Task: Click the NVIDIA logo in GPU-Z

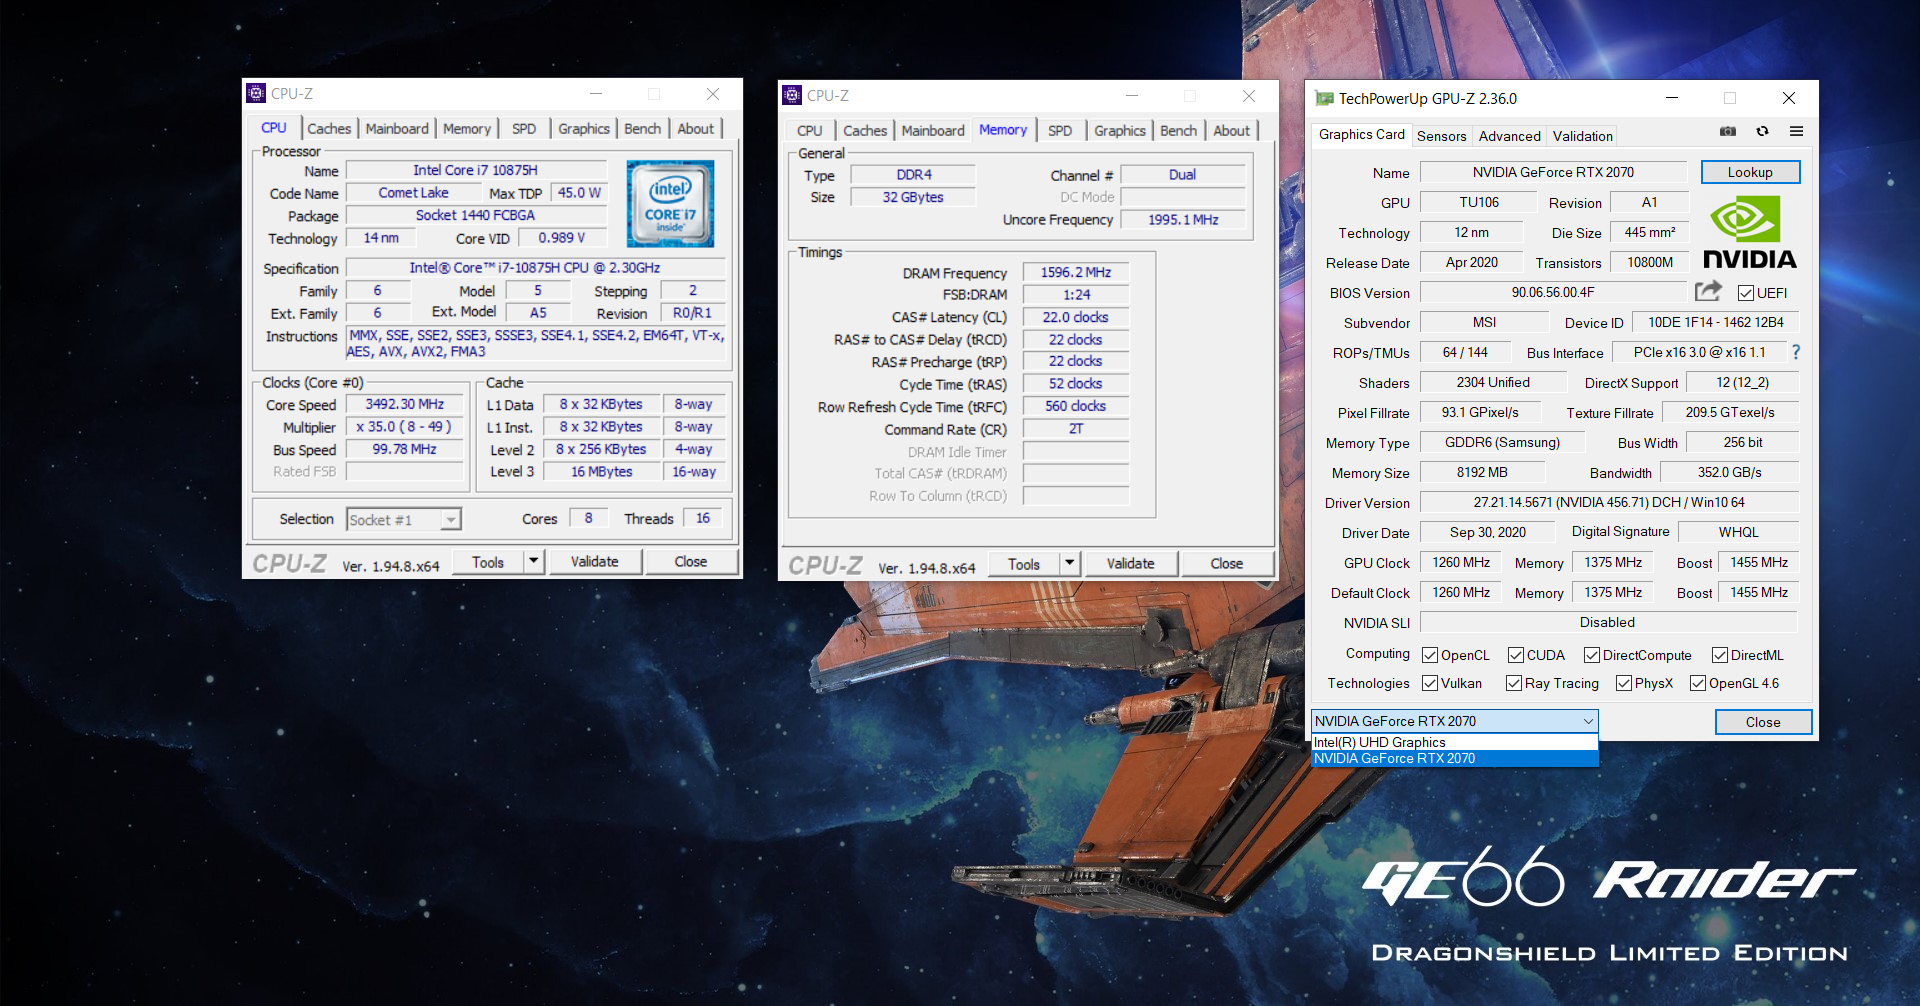Action: 1749,232
